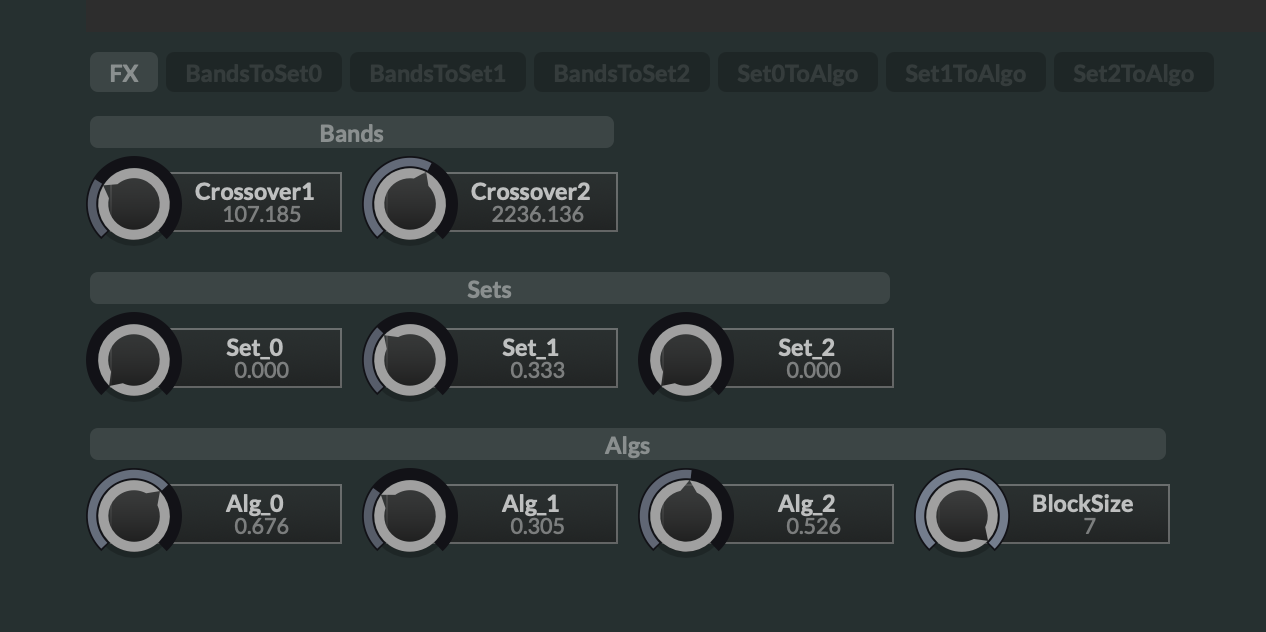Click the BlockSize value field showing 7
The height and width of the screenshot is (632, 1266).
tap(1089, 527)
